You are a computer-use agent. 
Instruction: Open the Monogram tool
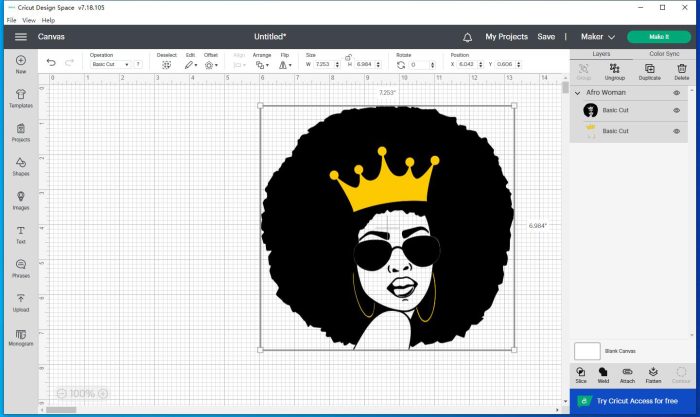click(x=21, y=338)
